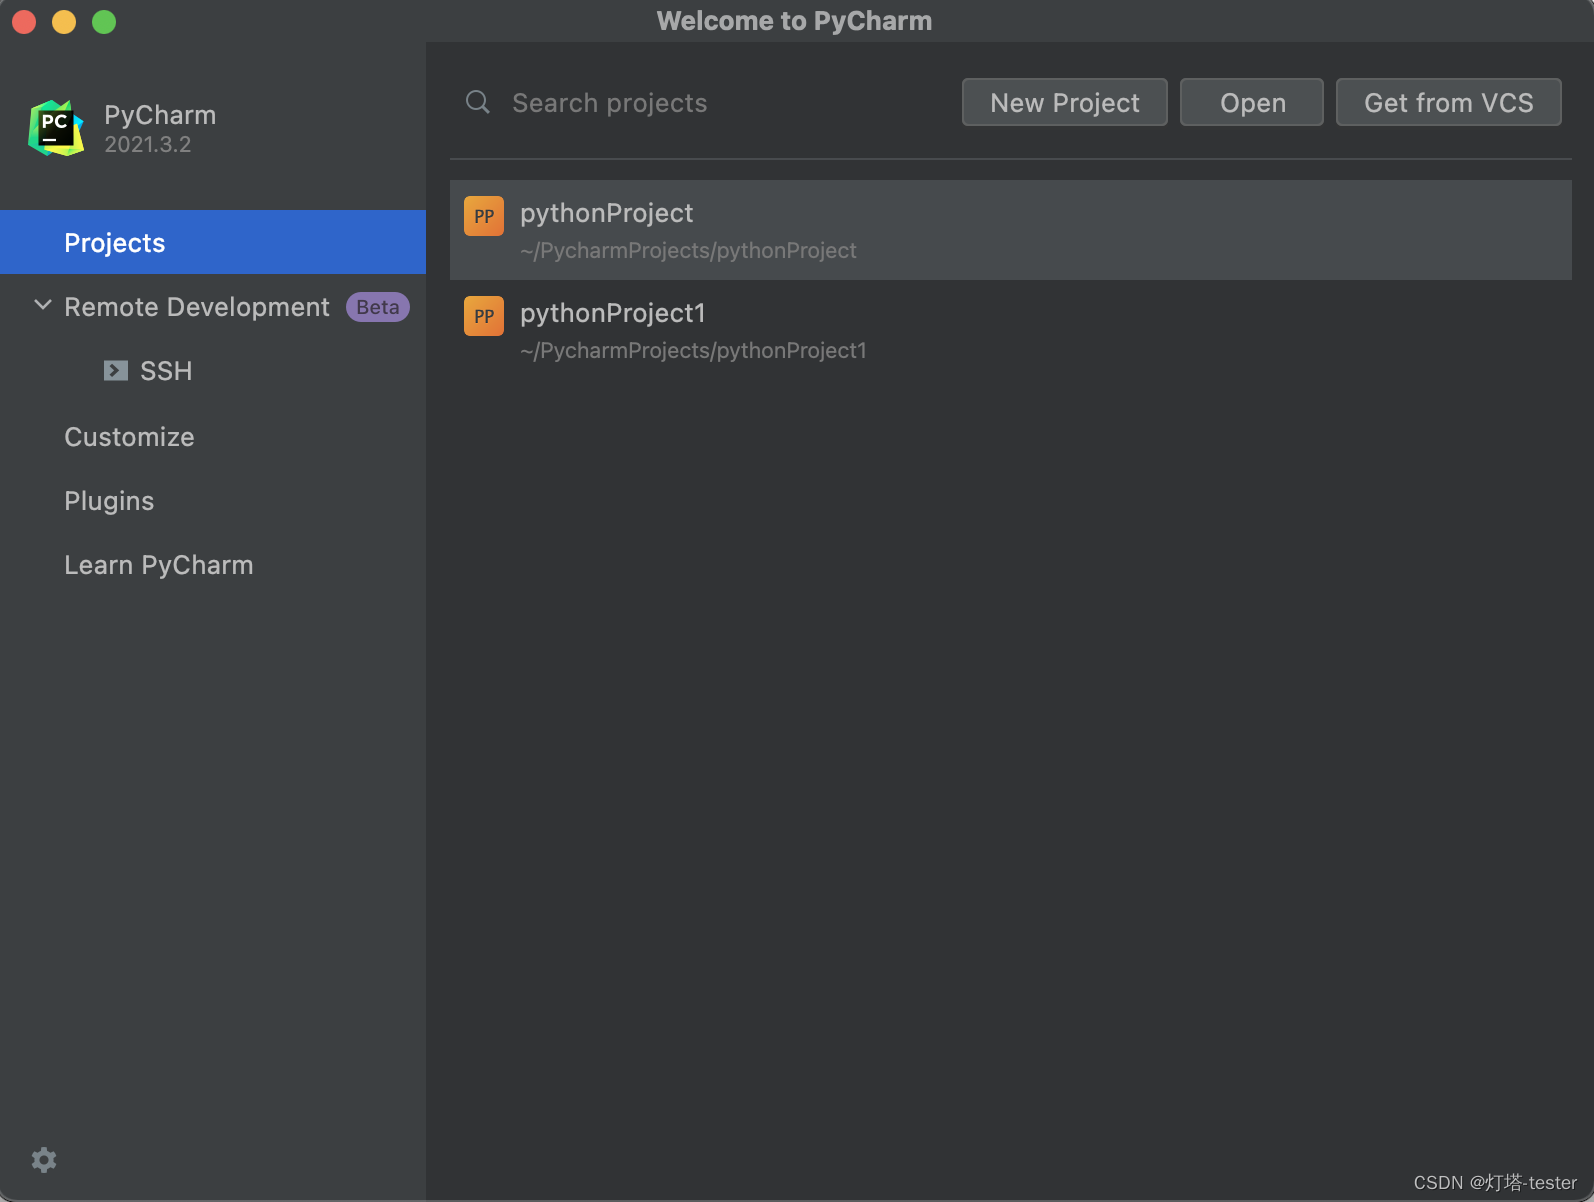Maximize the window with the green button
This screenshot has width=1594, height=1202.
click(x=104, y=22)
